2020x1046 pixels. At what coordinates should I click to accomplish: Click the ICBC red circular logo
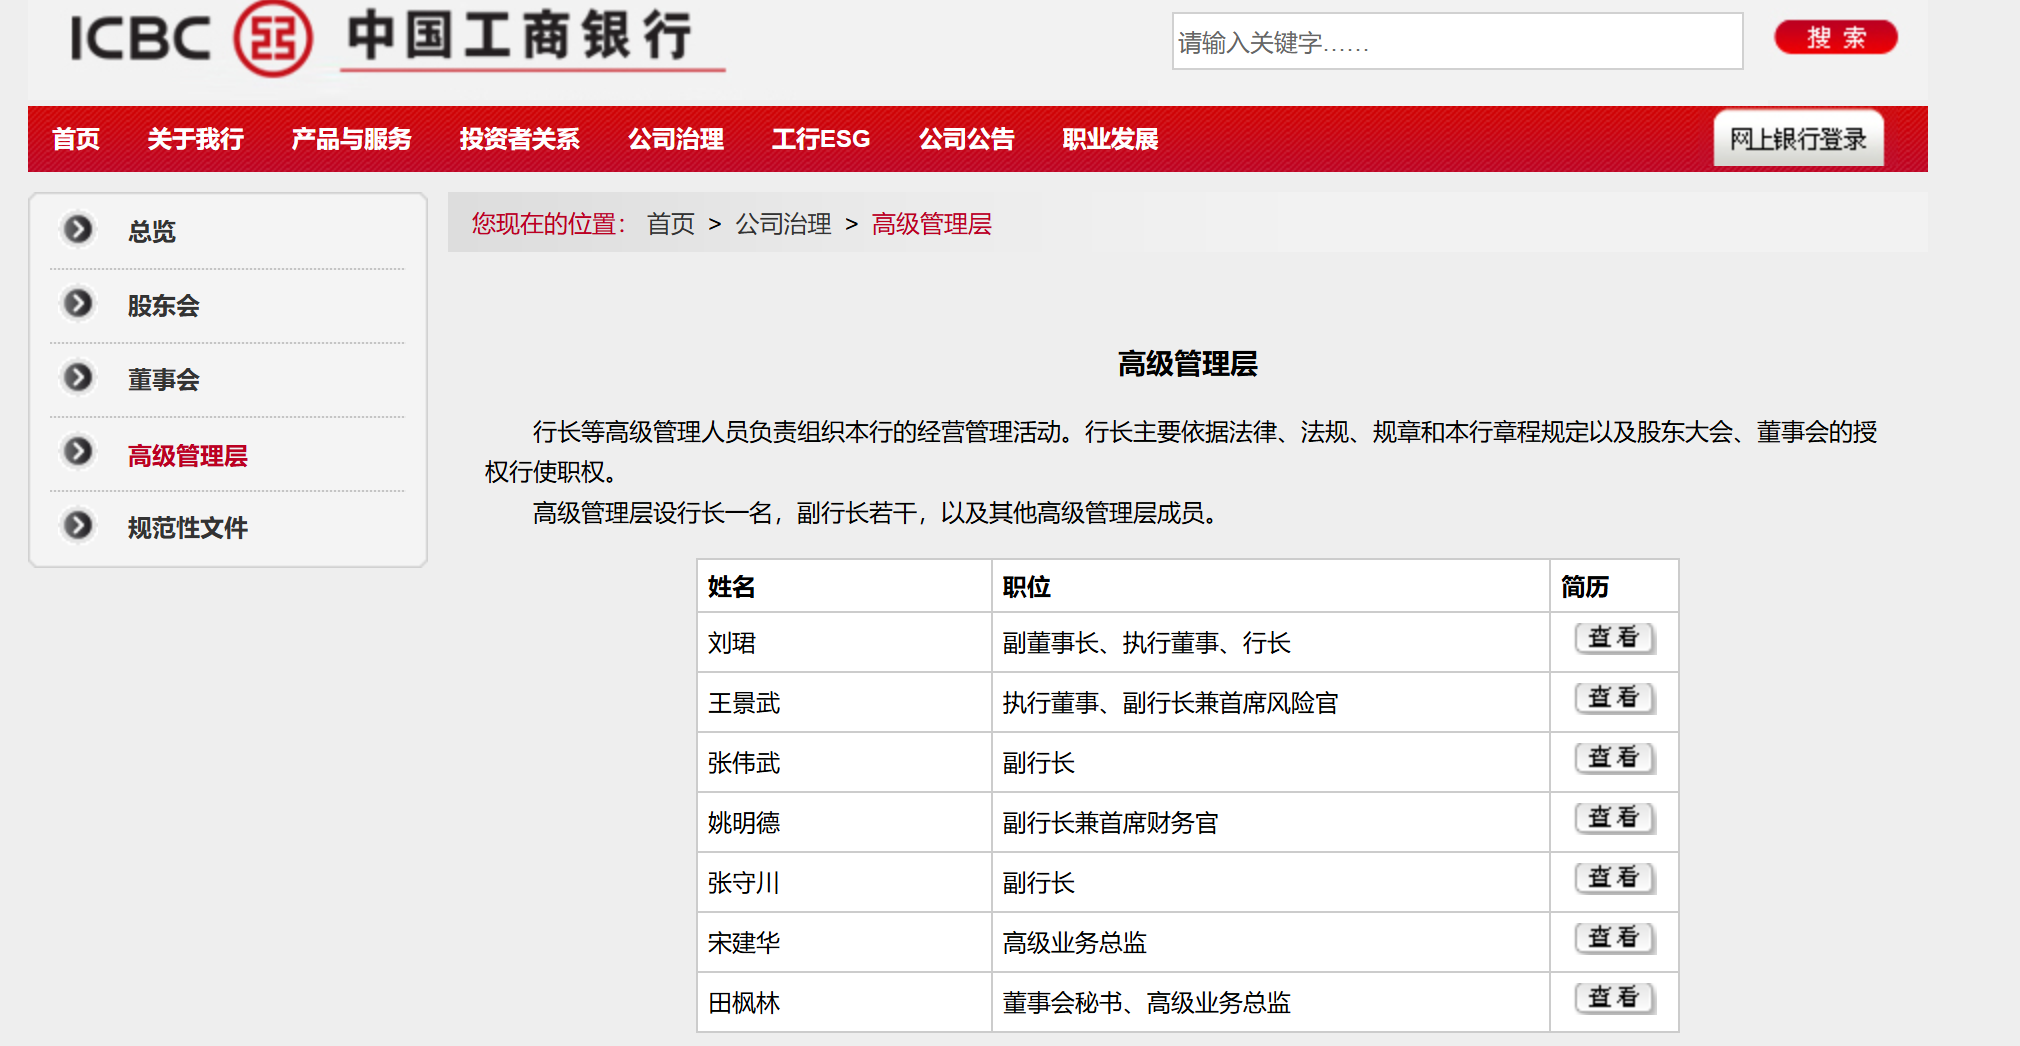[272, 38]
